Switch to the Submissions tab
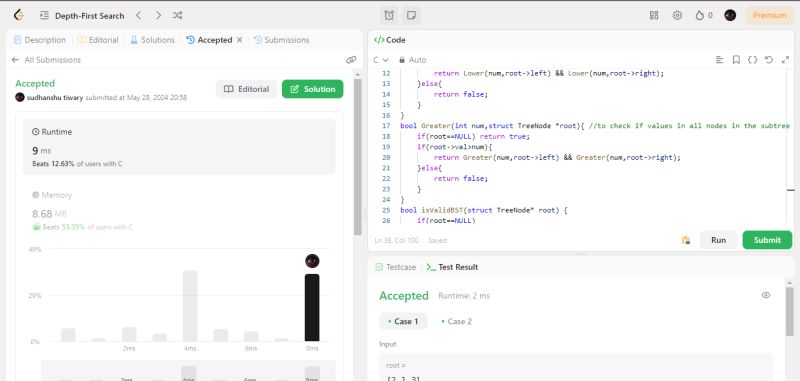This screenshot has width=800, height=381. point(281,40)
